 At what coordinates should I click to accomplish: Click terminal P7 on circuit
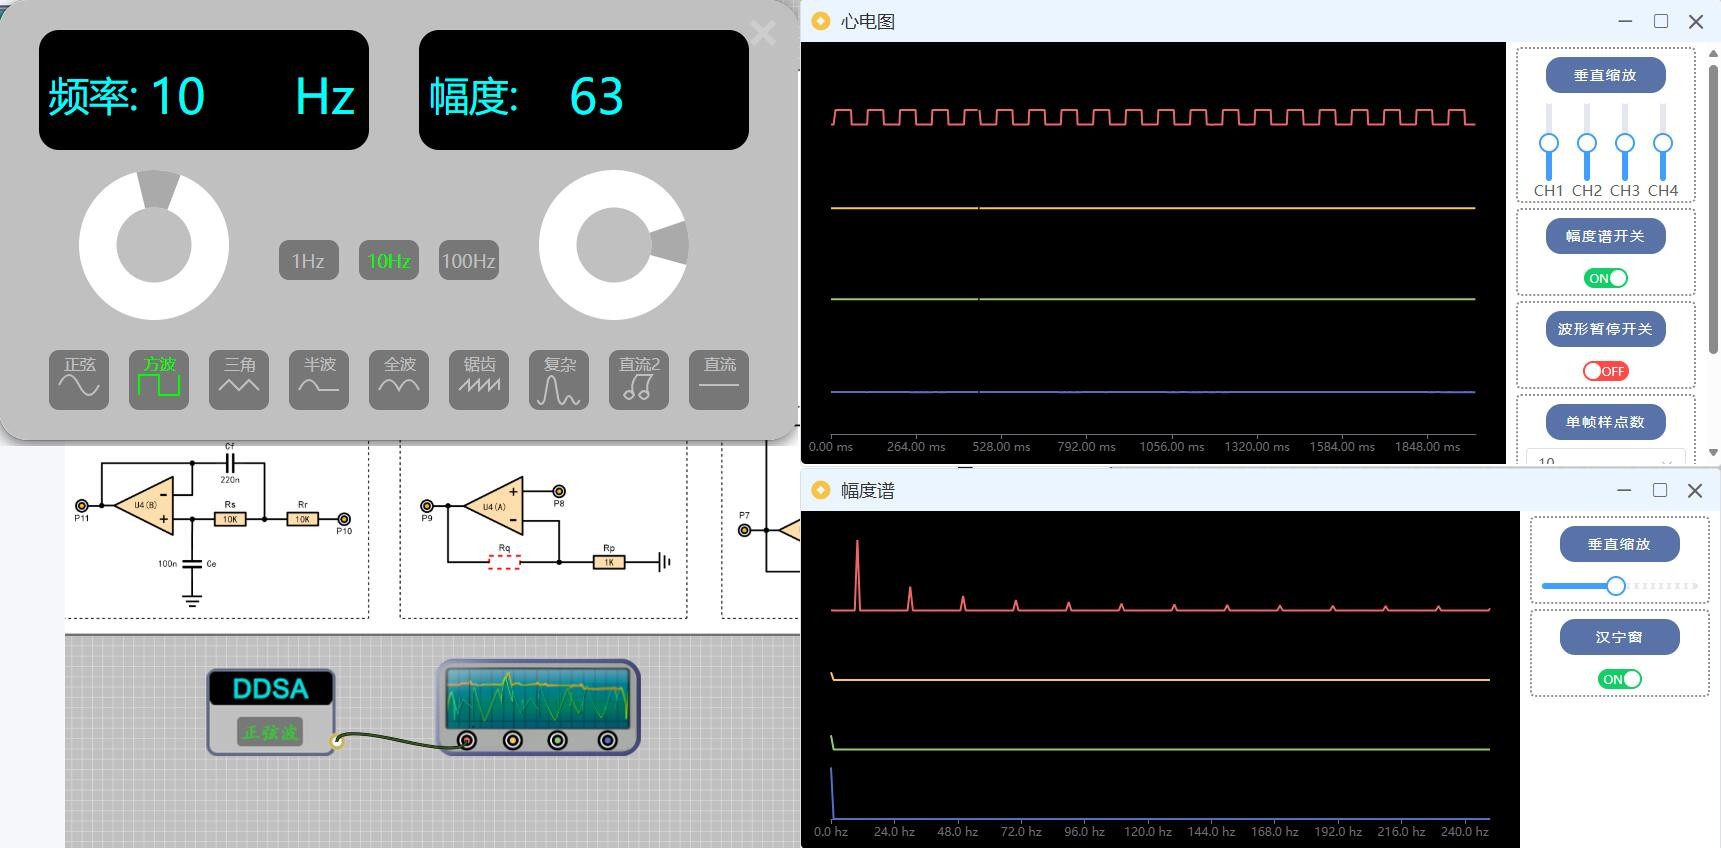point(744,530)
